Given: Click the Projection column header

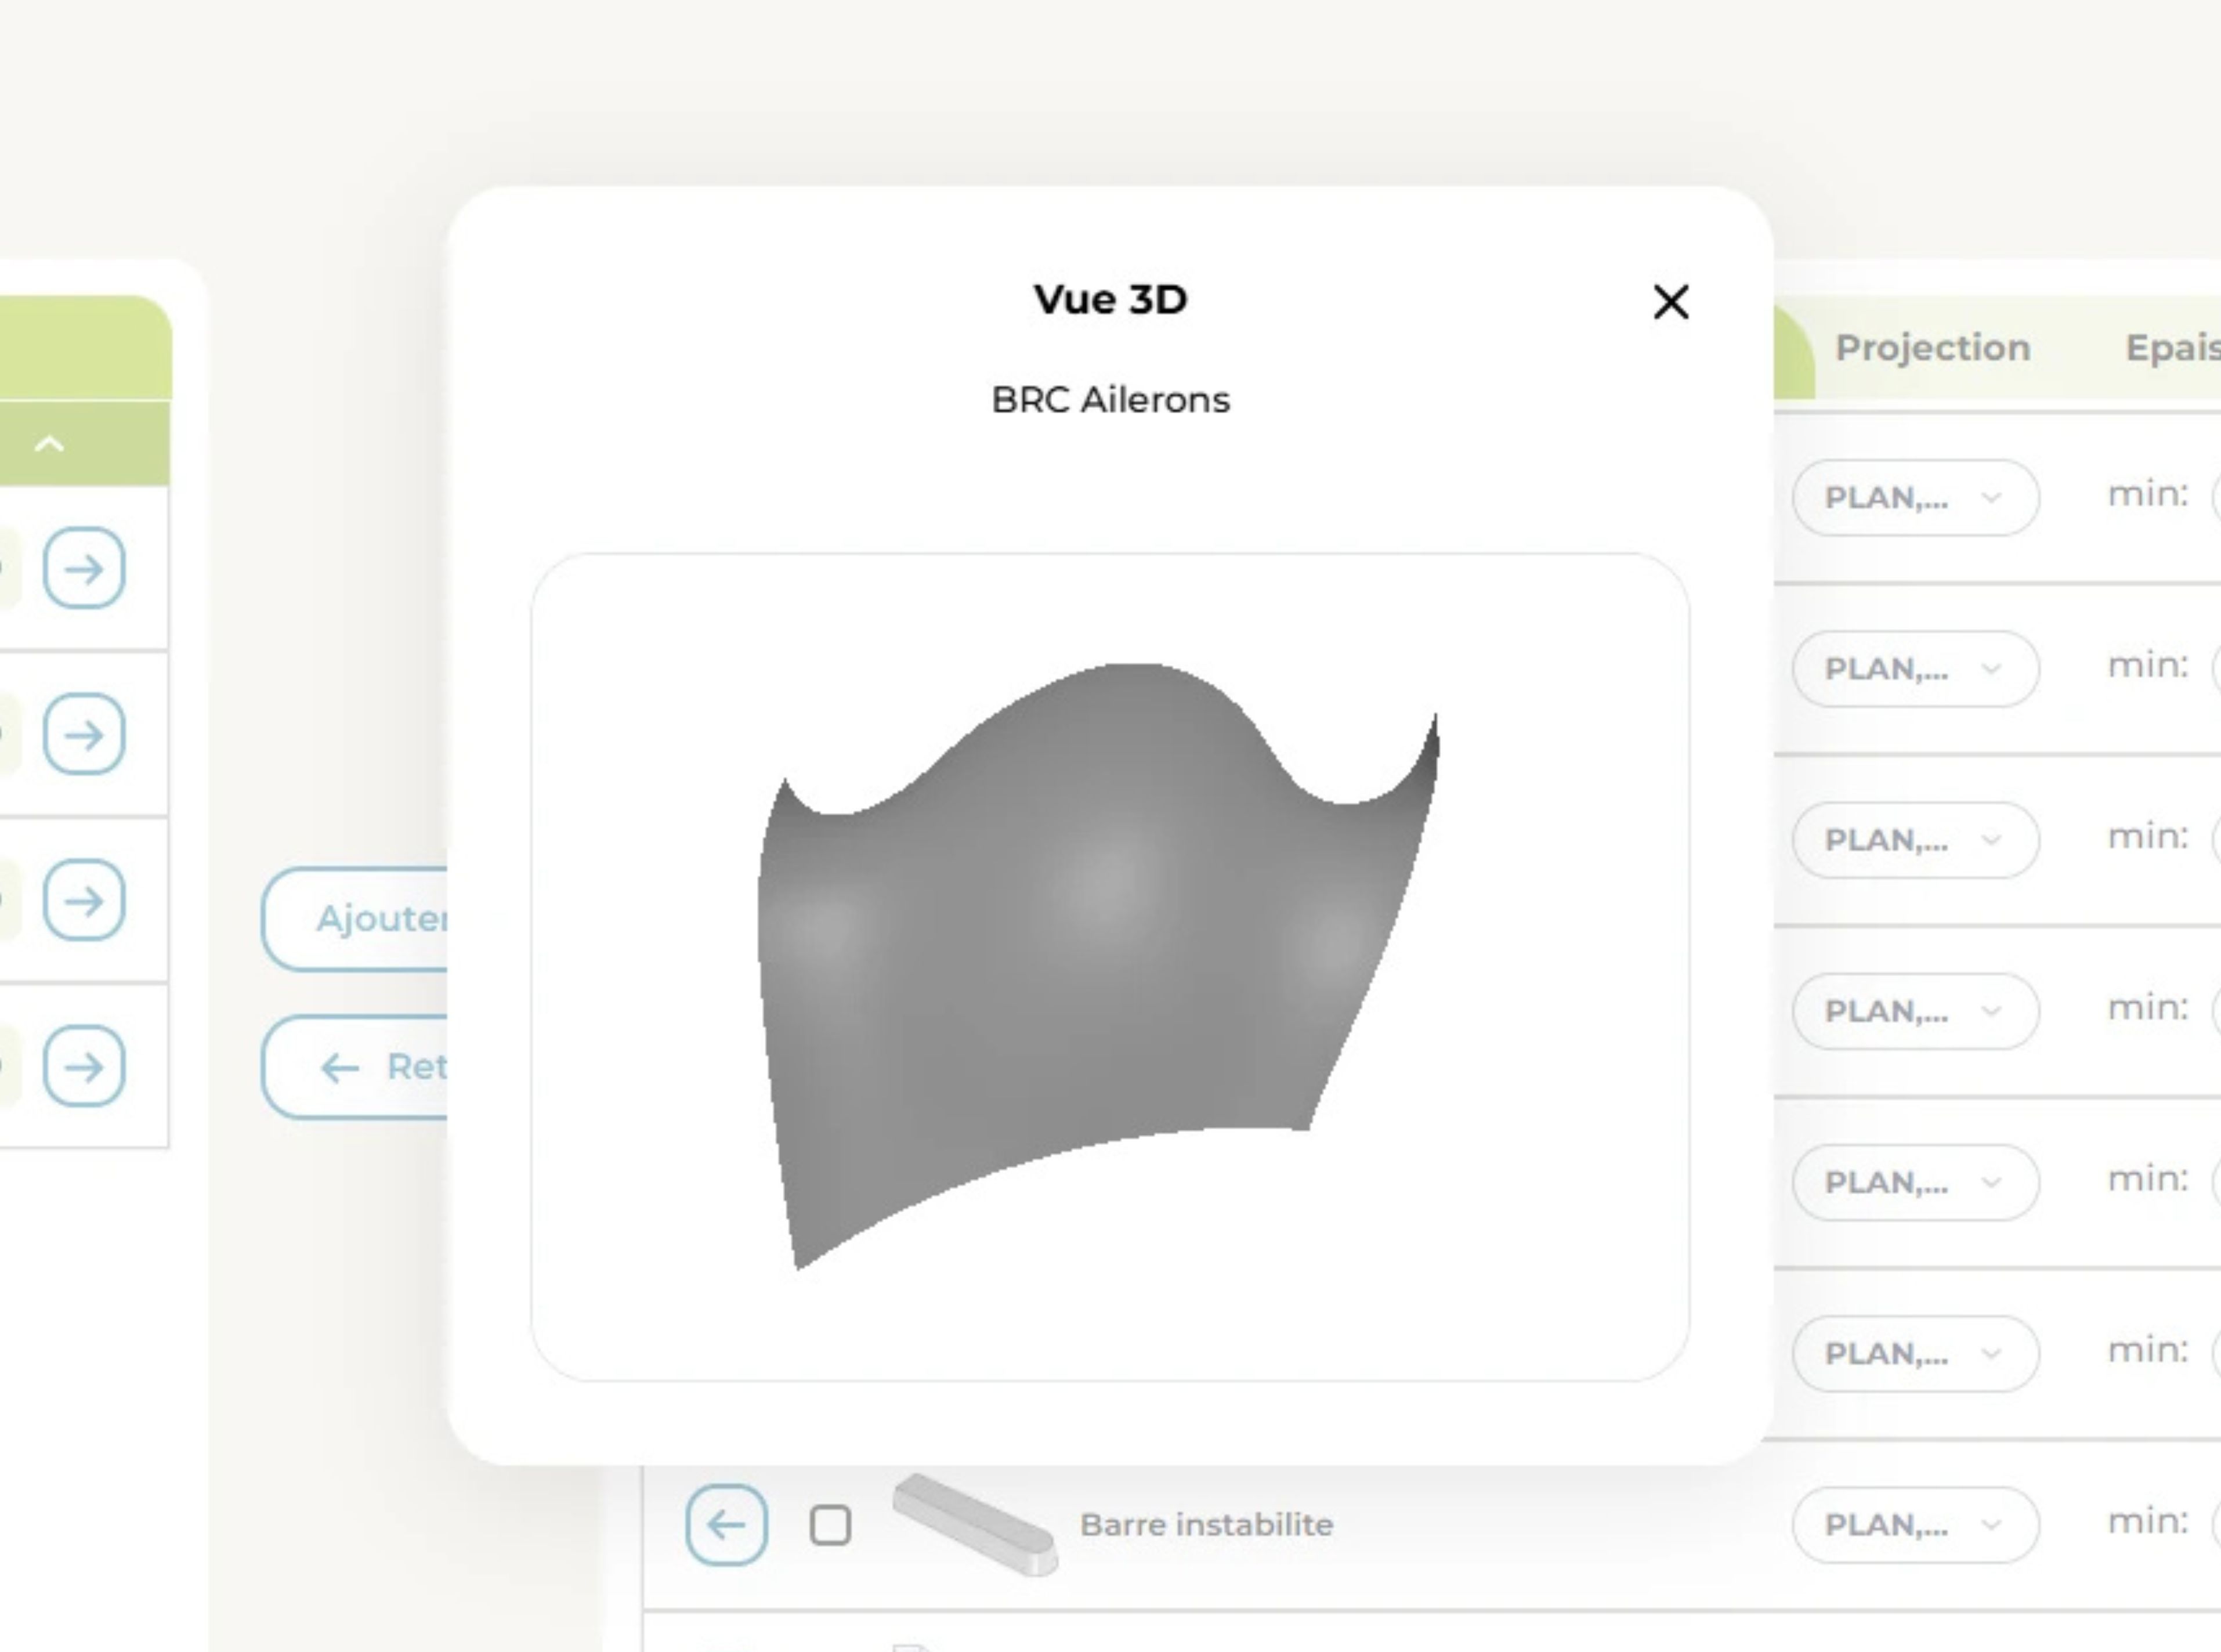Looking at the screenshot, I should pos(1932,347).
